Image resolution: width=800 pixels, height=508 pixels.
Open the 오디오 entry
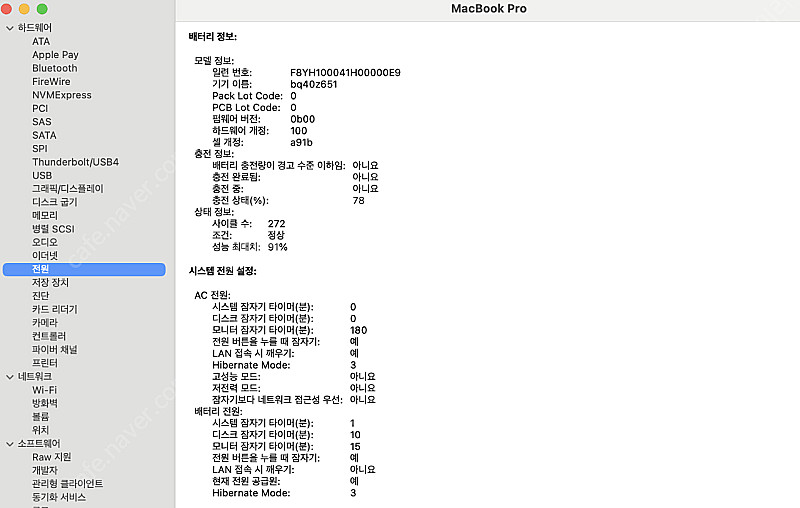45,242
